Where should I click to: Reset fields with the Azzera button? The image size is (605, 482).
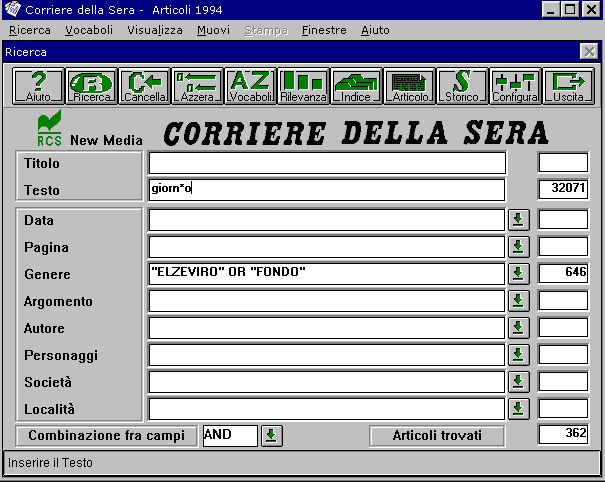point(198,86)
